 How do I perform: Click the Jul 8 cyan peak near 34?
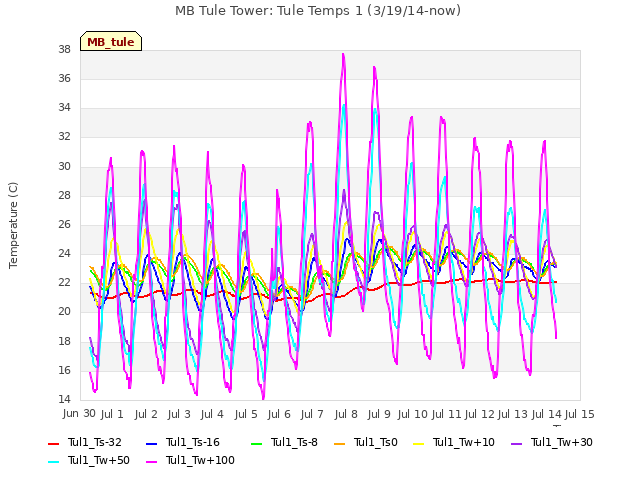pos(344,106)
